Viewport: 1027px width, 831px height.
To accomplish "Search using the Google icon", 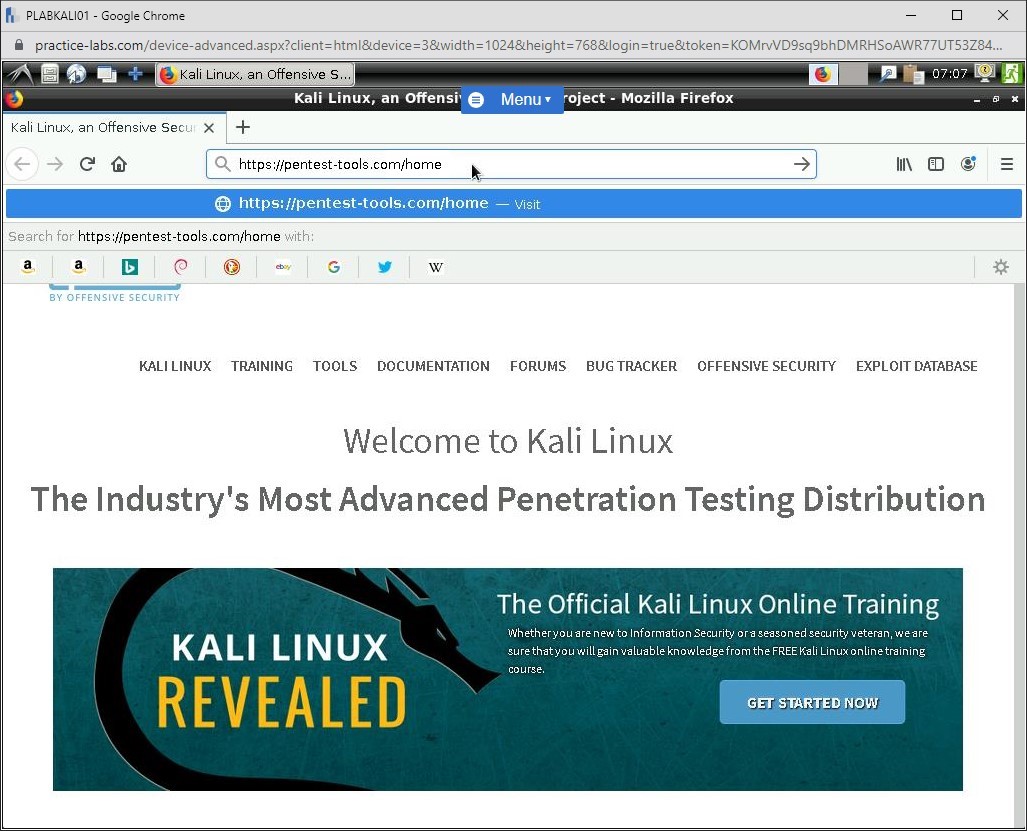I will tap(333, 267).
